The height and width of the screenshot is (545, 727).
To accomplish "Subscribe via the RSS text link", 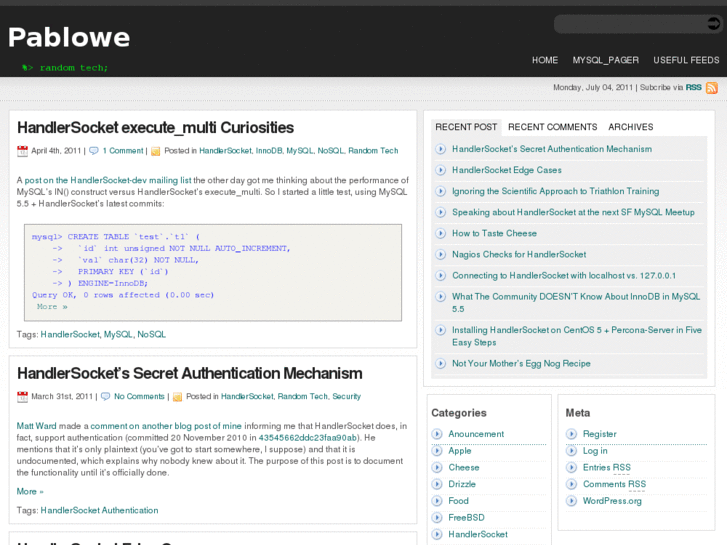I will pos(694,87).
